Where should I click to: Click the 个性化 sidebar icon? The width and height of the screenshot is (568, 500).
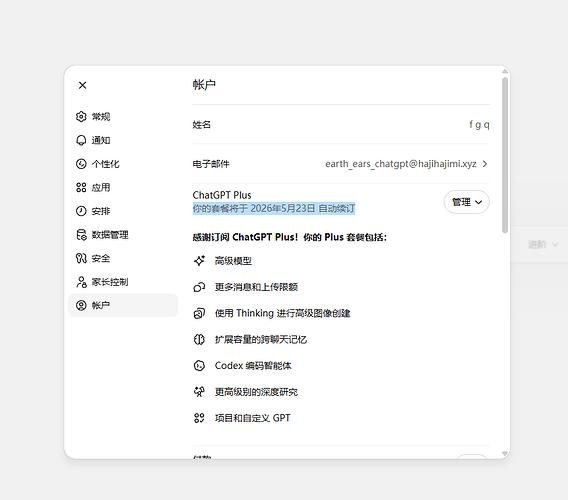coord(81,164)
